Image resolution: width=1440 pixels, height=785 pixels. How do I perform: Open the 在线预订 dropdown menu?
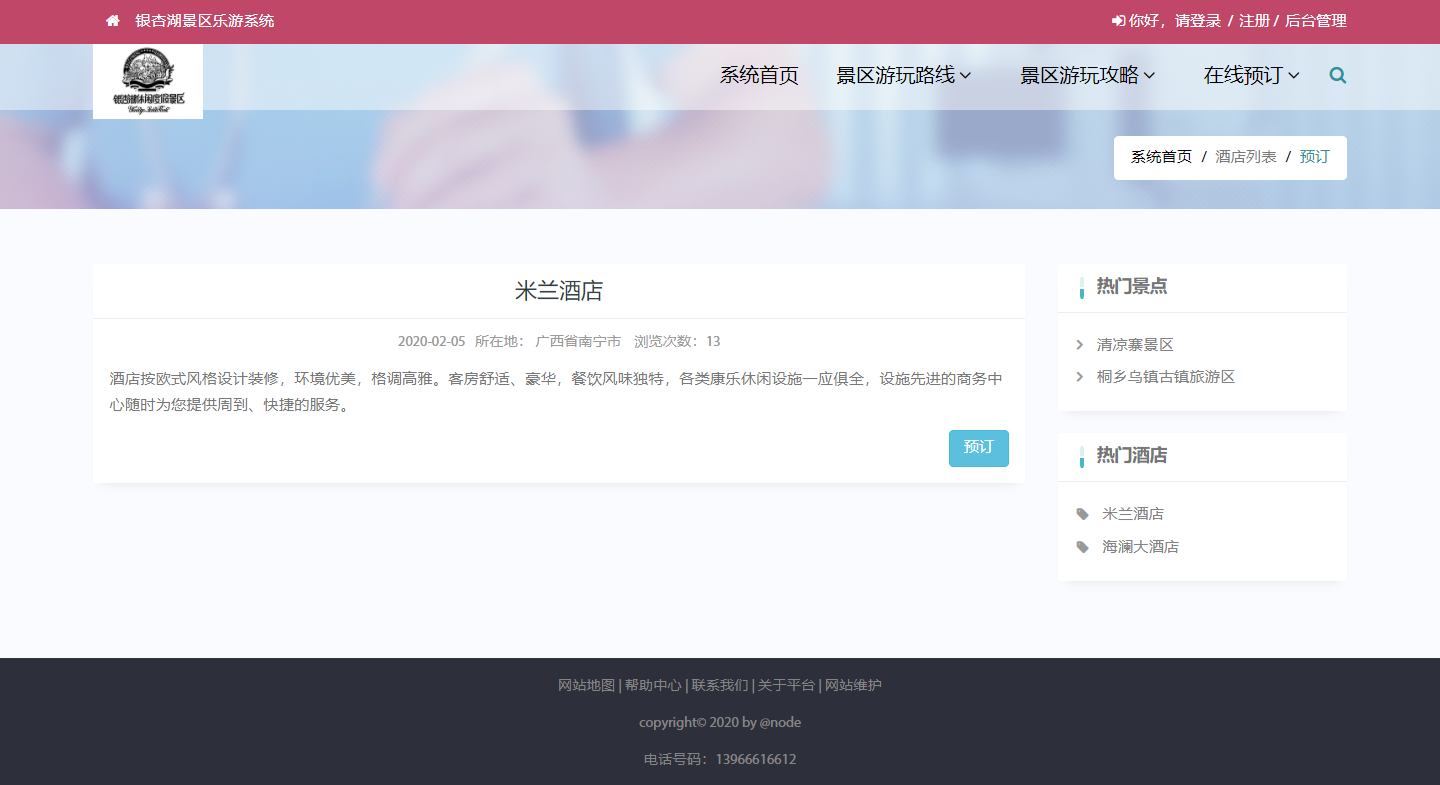1251,75
